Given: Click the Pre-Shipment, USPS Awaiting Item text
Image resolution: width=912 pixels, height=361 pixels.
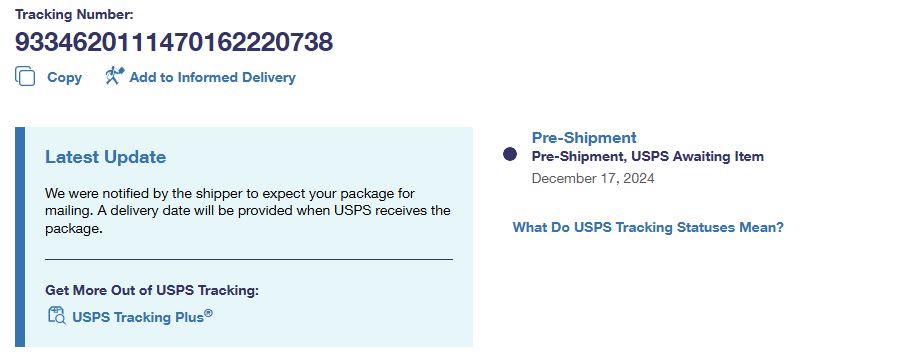Looking at the screenshot, I should pyautogui.click(x=647, y=156).
